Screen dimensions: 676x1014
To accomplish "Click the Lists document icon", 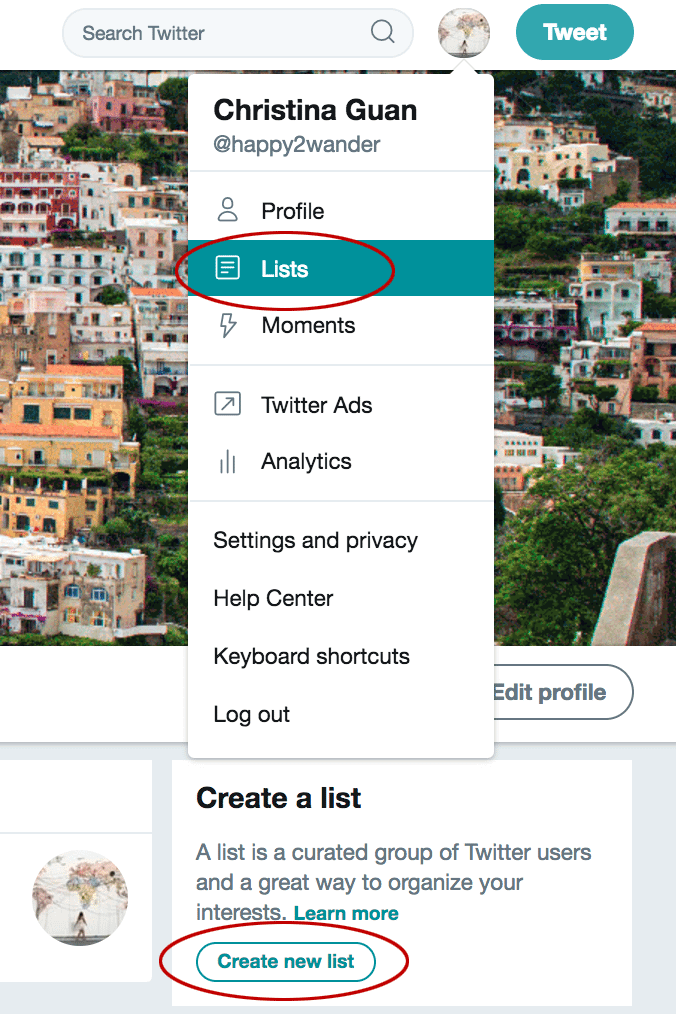I will tap(227, 268).
